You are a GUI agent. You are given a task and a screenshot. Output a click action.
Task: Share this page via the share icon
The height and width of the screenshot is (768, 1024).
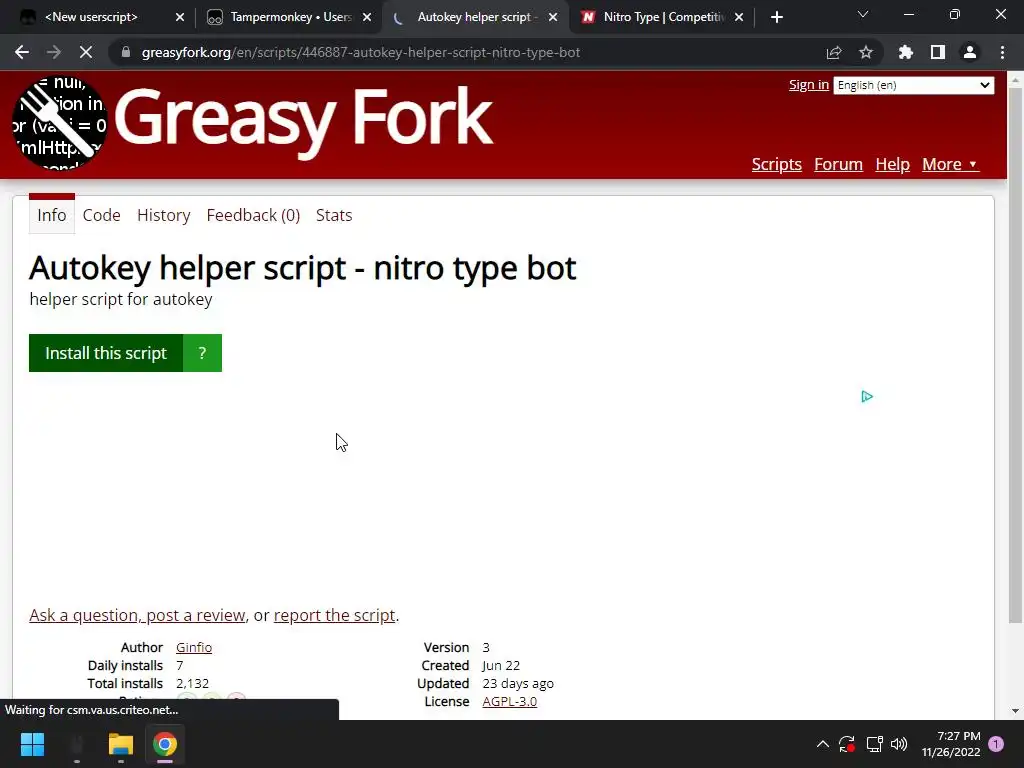pyautogui.click(x=834, y=52)
